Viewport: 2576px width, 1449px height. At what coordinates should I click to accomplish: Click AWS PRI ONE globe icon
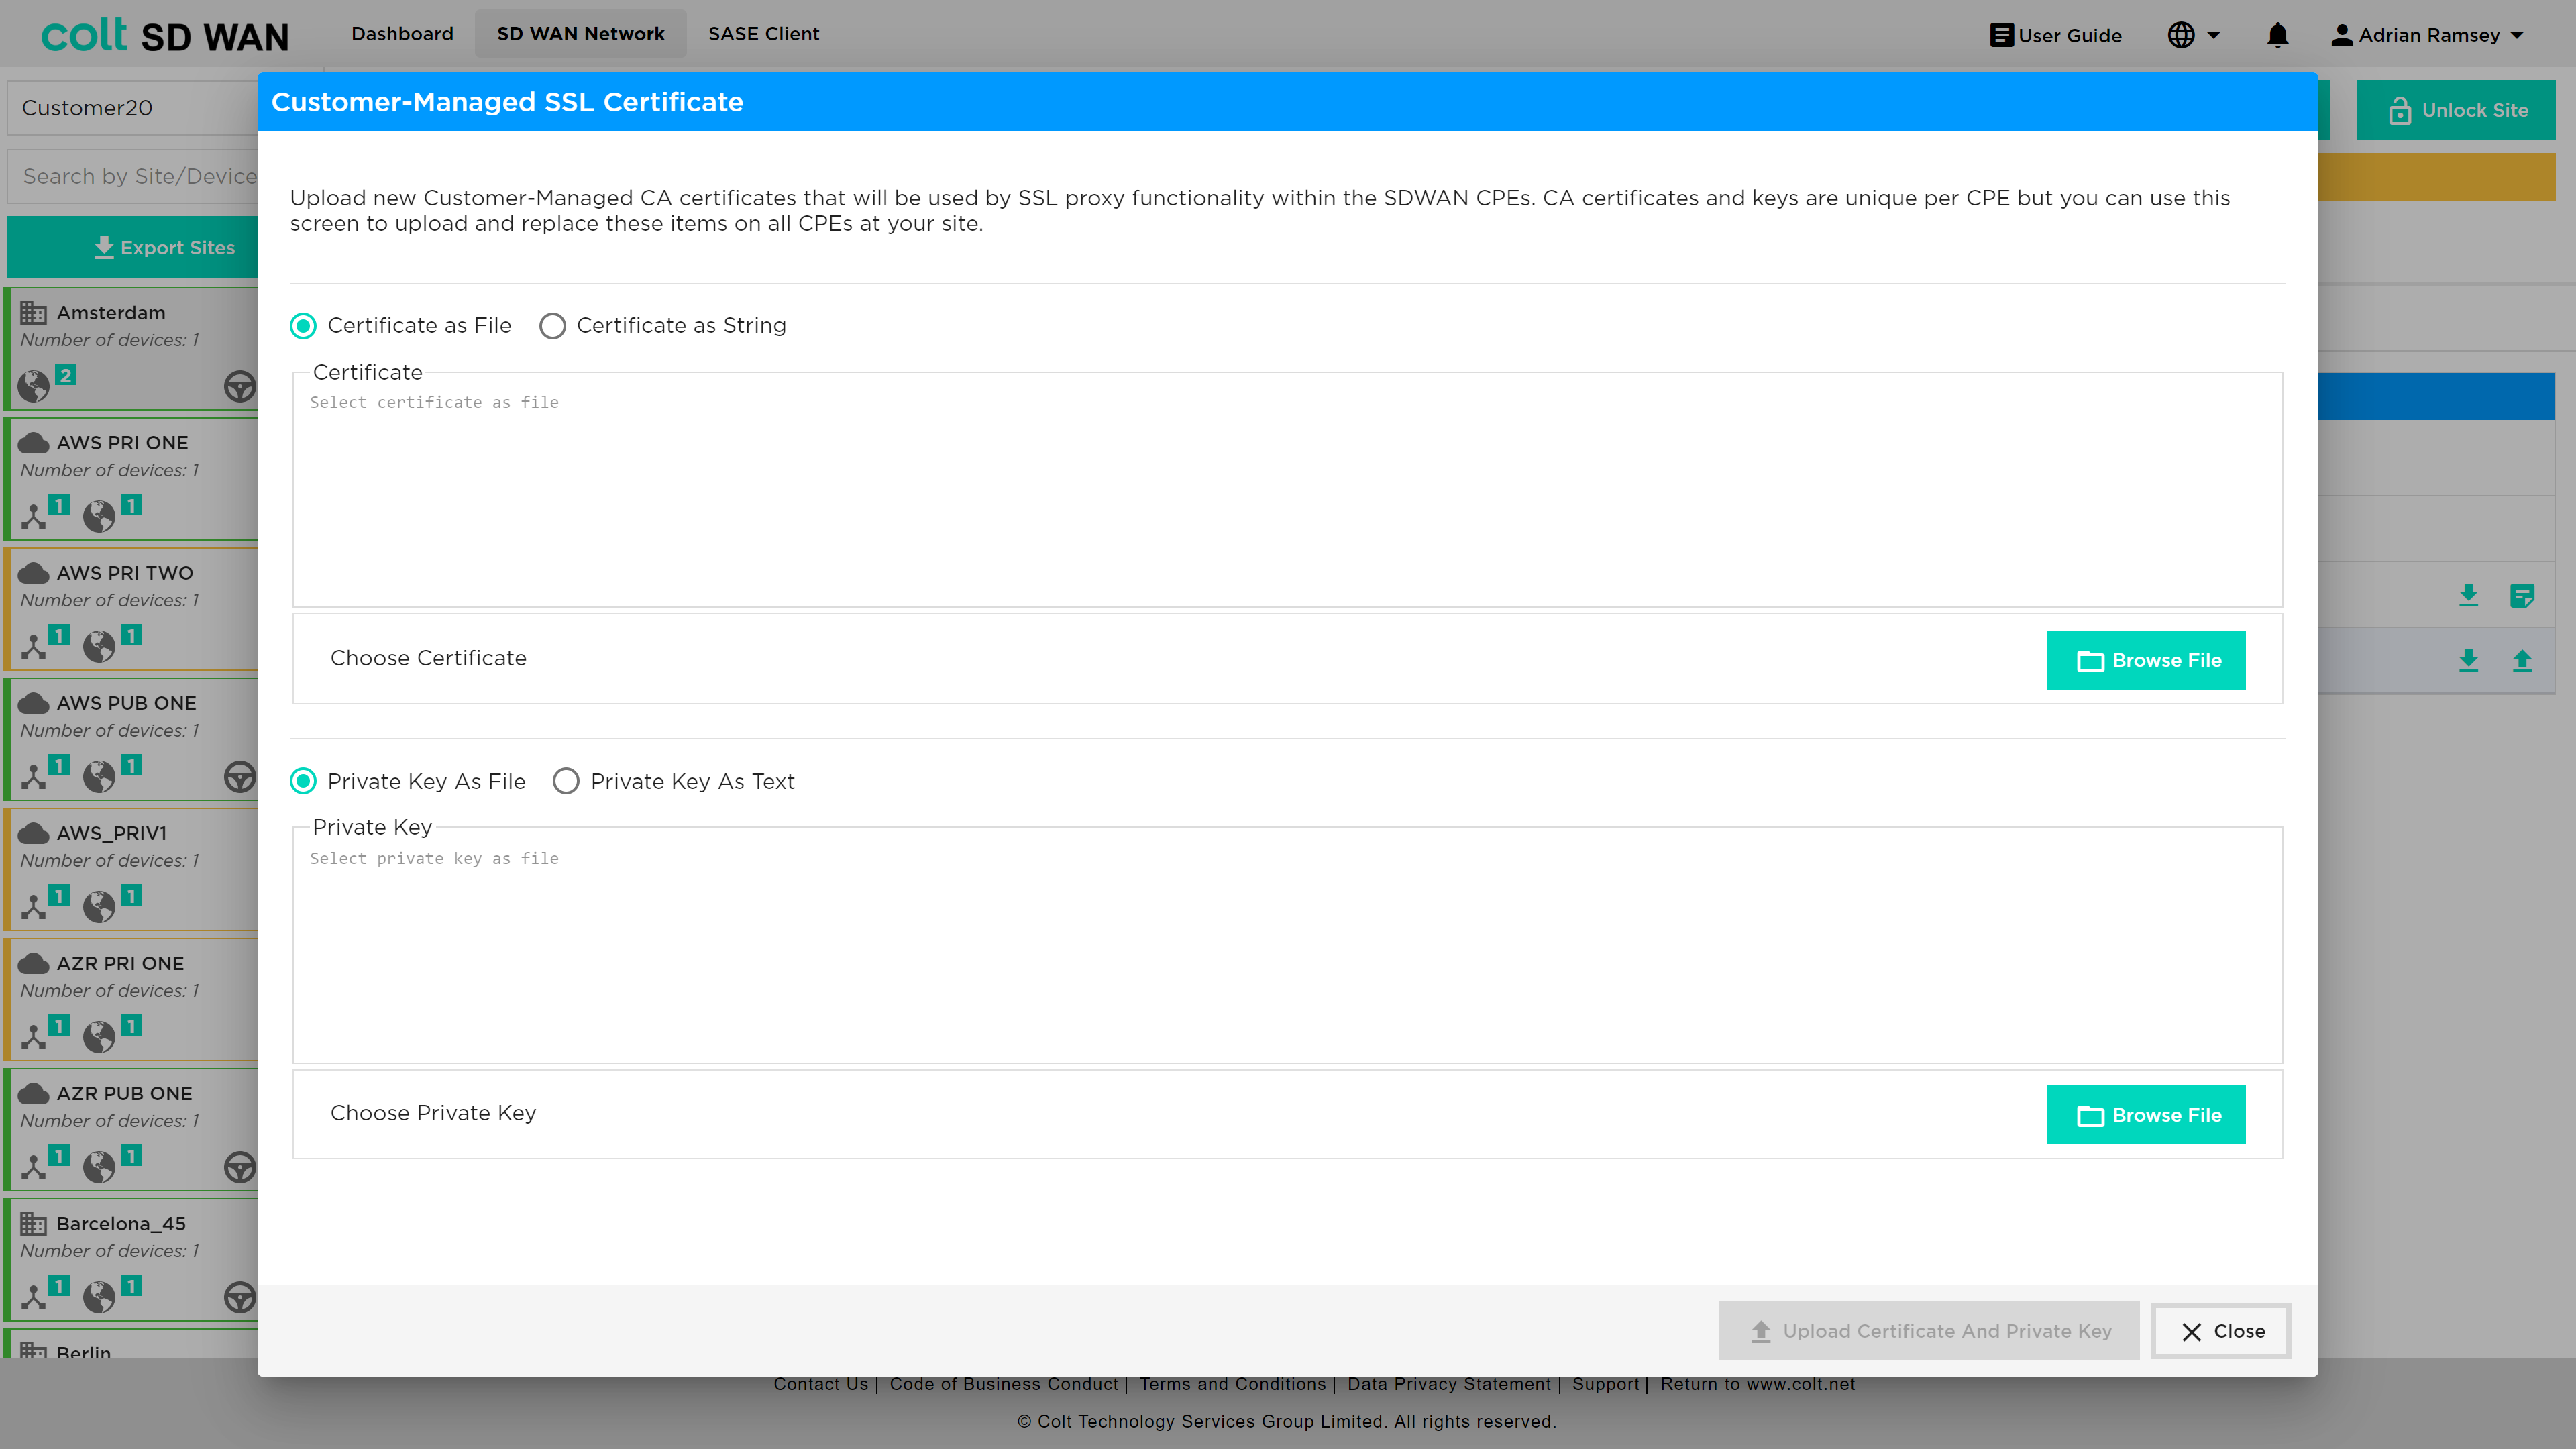tap(99, 516)
